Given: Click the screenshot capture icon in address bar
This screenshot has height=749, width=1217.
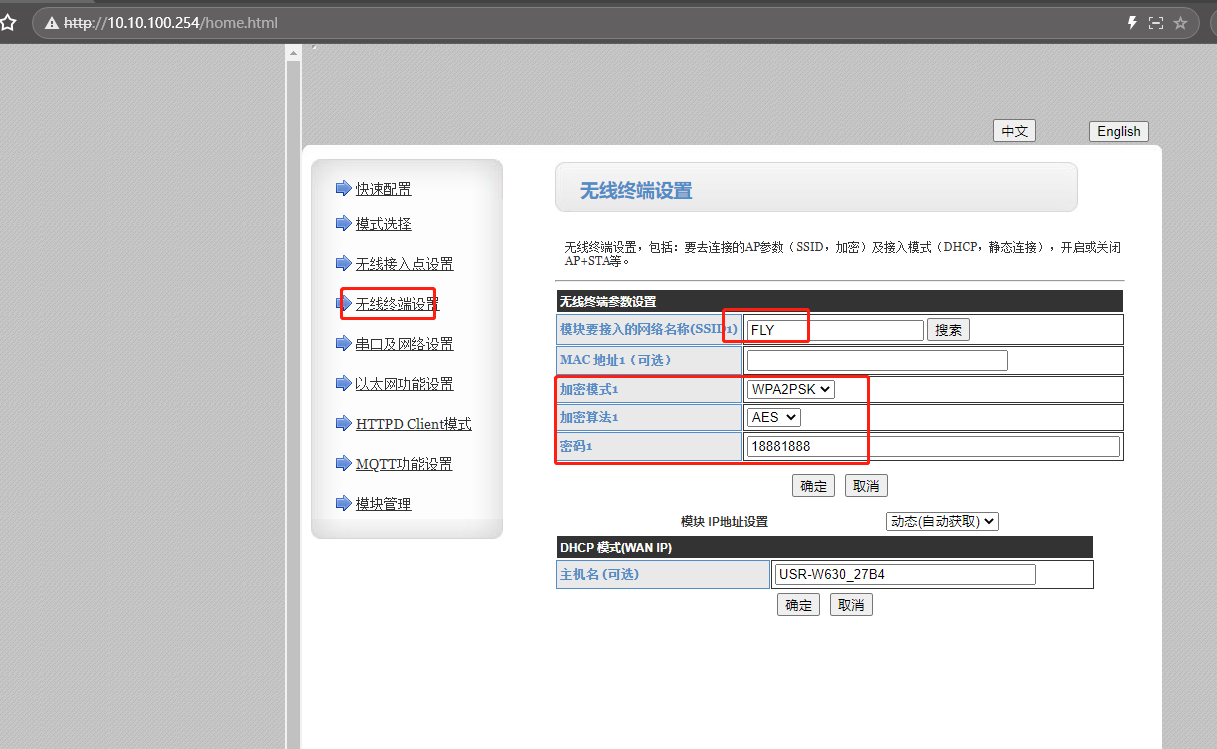Looking at the screenshot, I should (1156, 23).
